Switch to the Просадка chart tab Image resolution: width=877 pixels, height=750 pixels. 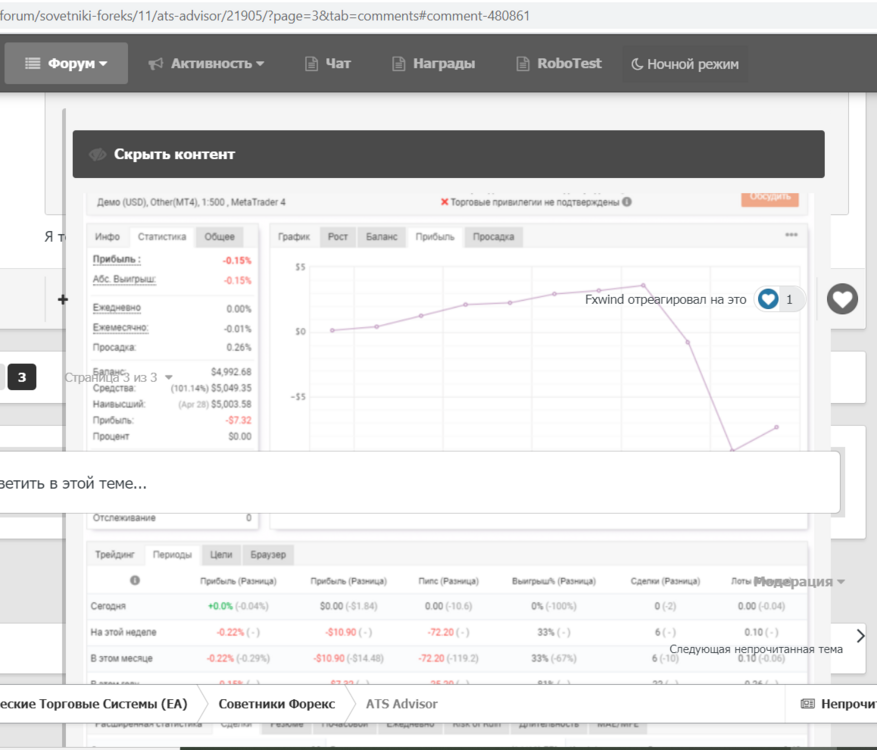point(493,237)
